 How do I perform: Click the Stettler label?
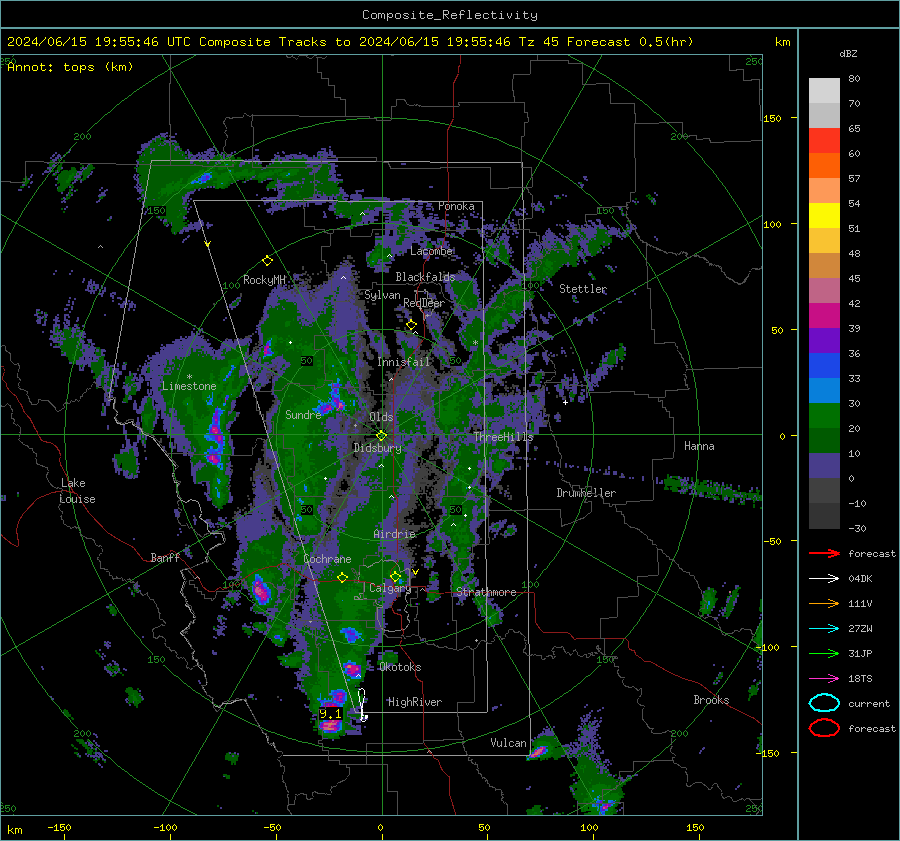pyautogui.click(x=583, y=289)
